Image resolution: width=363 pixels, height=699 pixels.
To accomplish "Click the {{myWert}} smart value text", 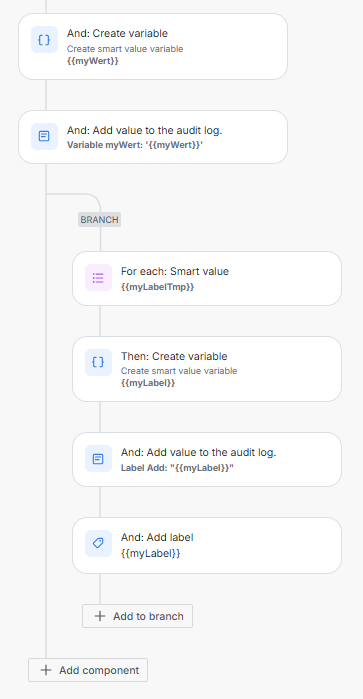I will tap(93, 61).
